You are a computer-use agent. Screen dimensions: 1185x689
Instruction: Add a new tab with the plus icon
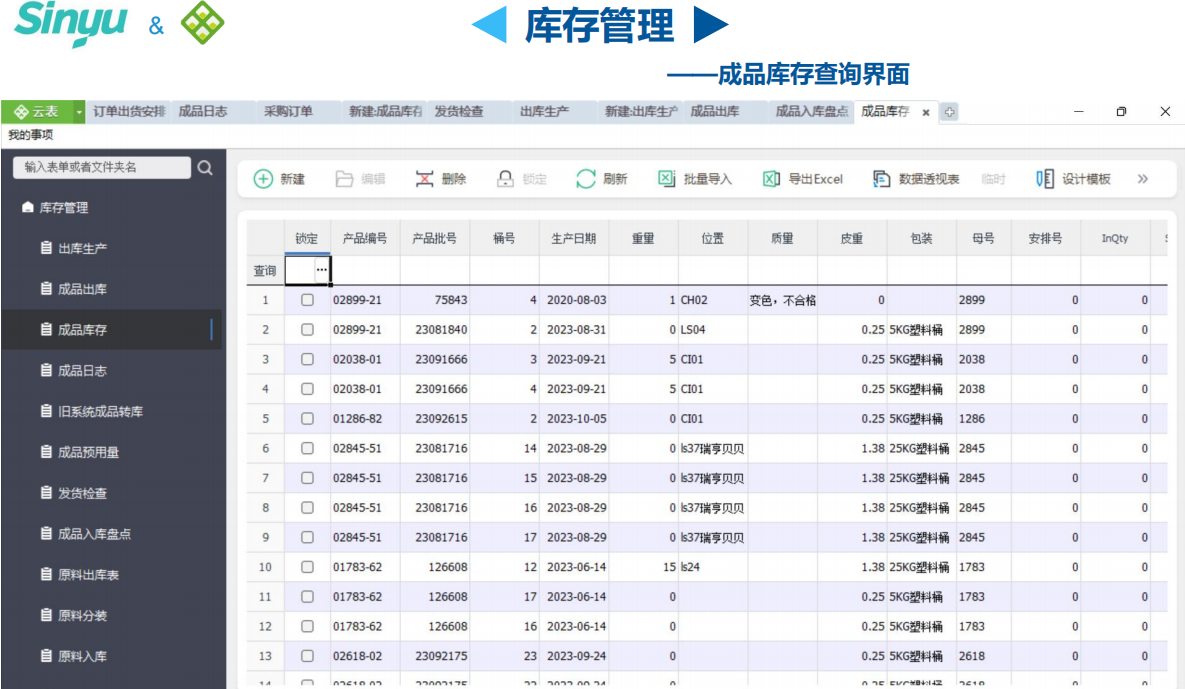[949, 112]
